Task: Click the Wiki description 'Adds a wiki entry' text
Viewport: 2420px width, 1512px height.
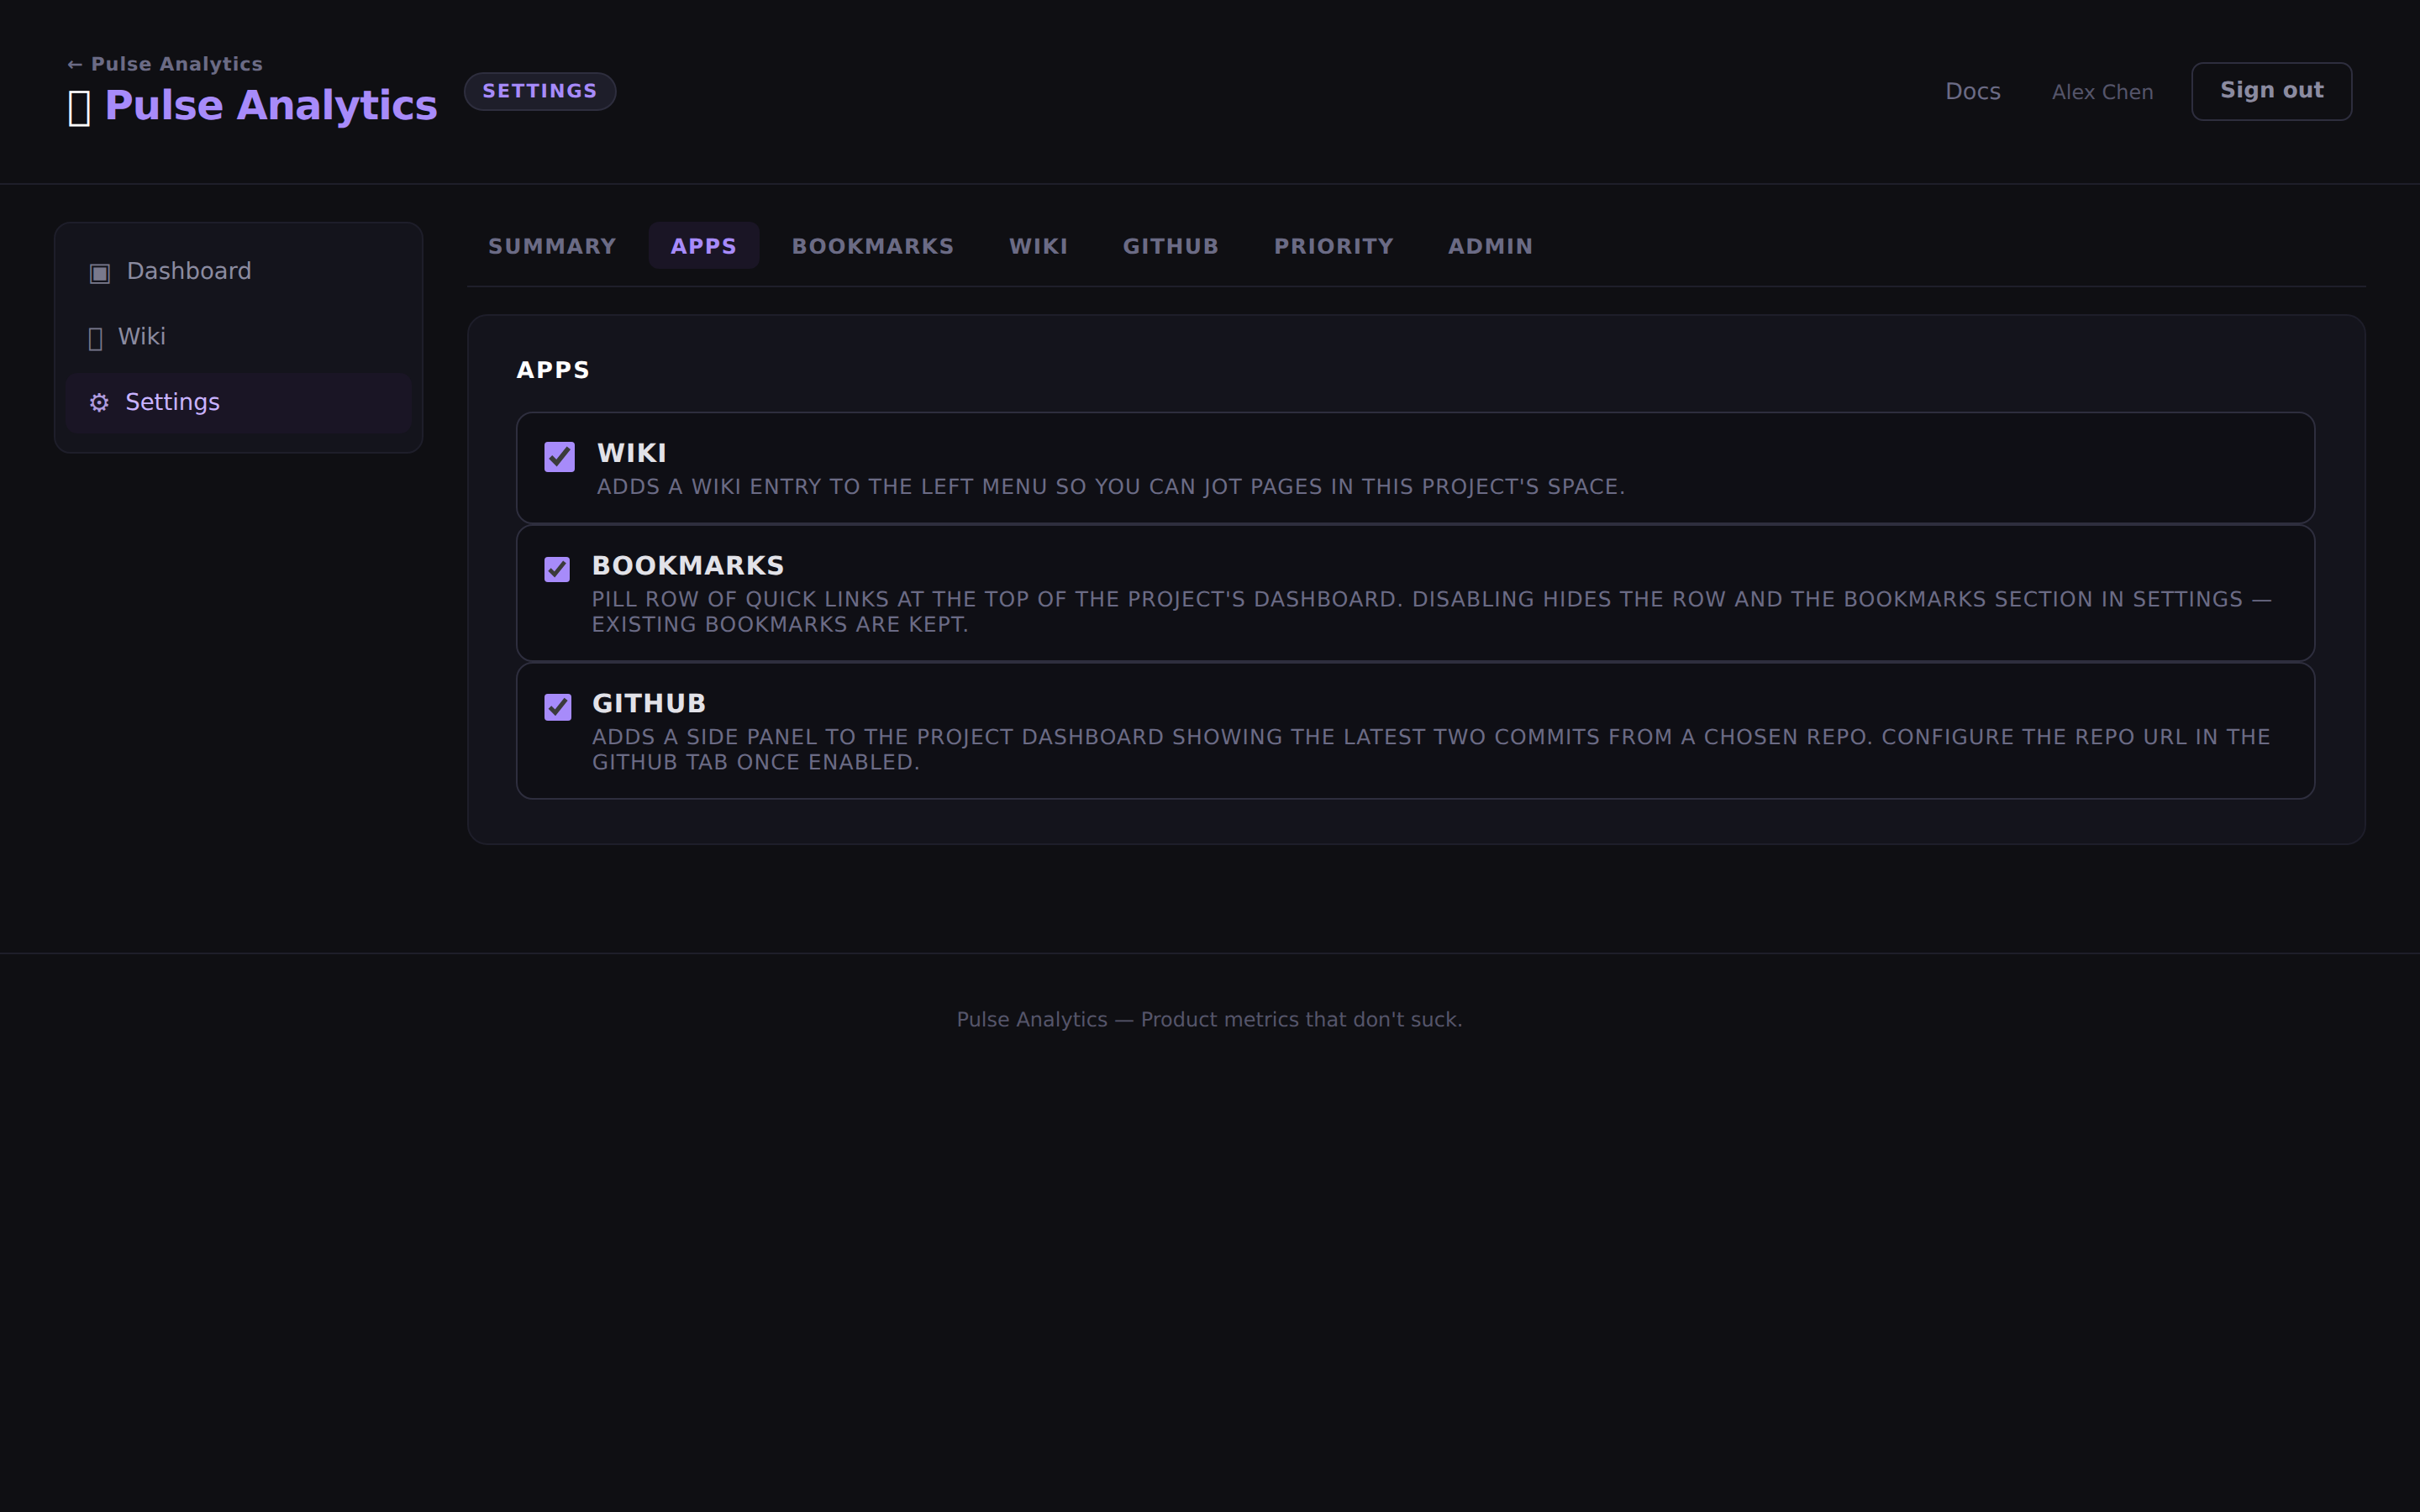Action: 1111,487
